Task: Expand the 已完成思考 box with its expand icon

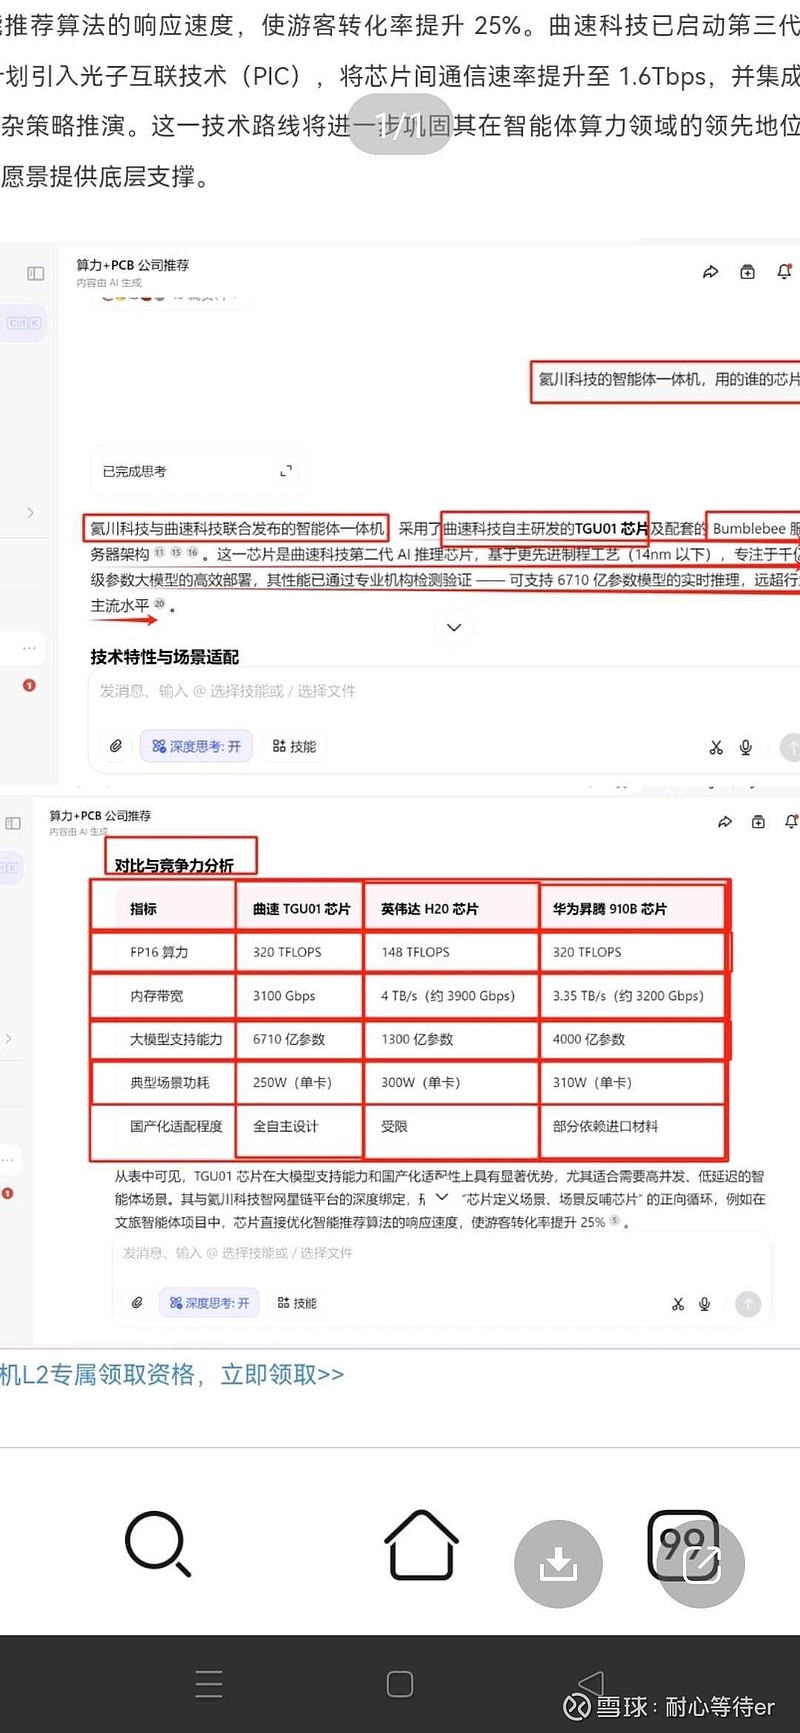Action: click(x=286, y=471)
